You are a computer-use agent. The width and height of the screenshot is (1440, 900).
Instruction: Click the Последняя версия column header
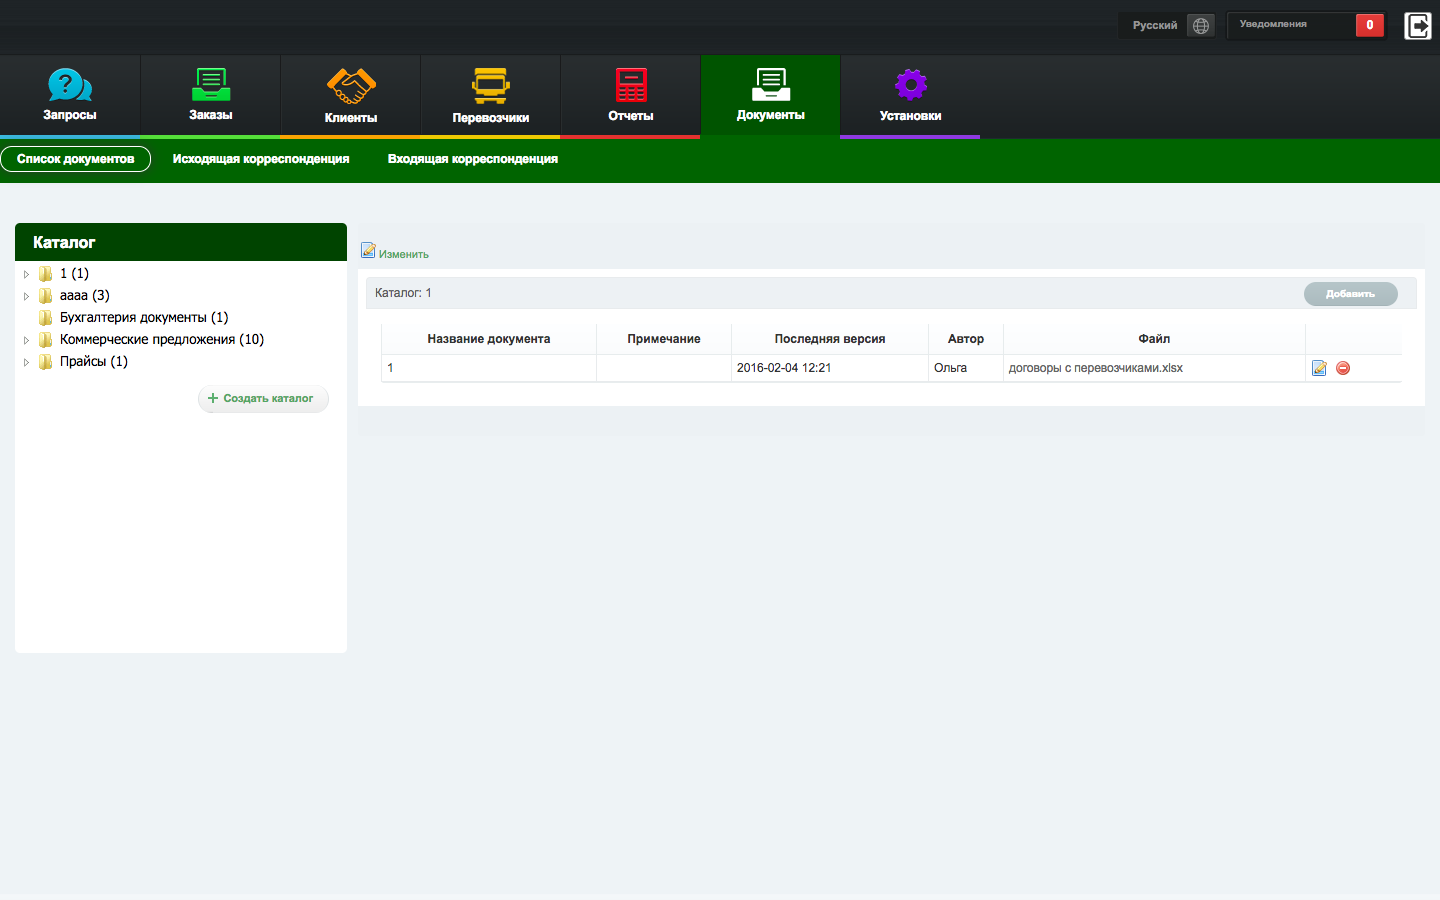[x=830, y=339]
